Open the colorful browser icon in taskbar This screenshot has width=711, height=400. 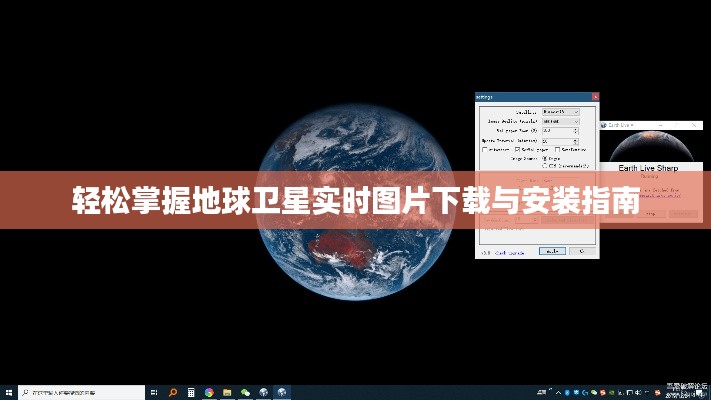(x=209, y=392)
